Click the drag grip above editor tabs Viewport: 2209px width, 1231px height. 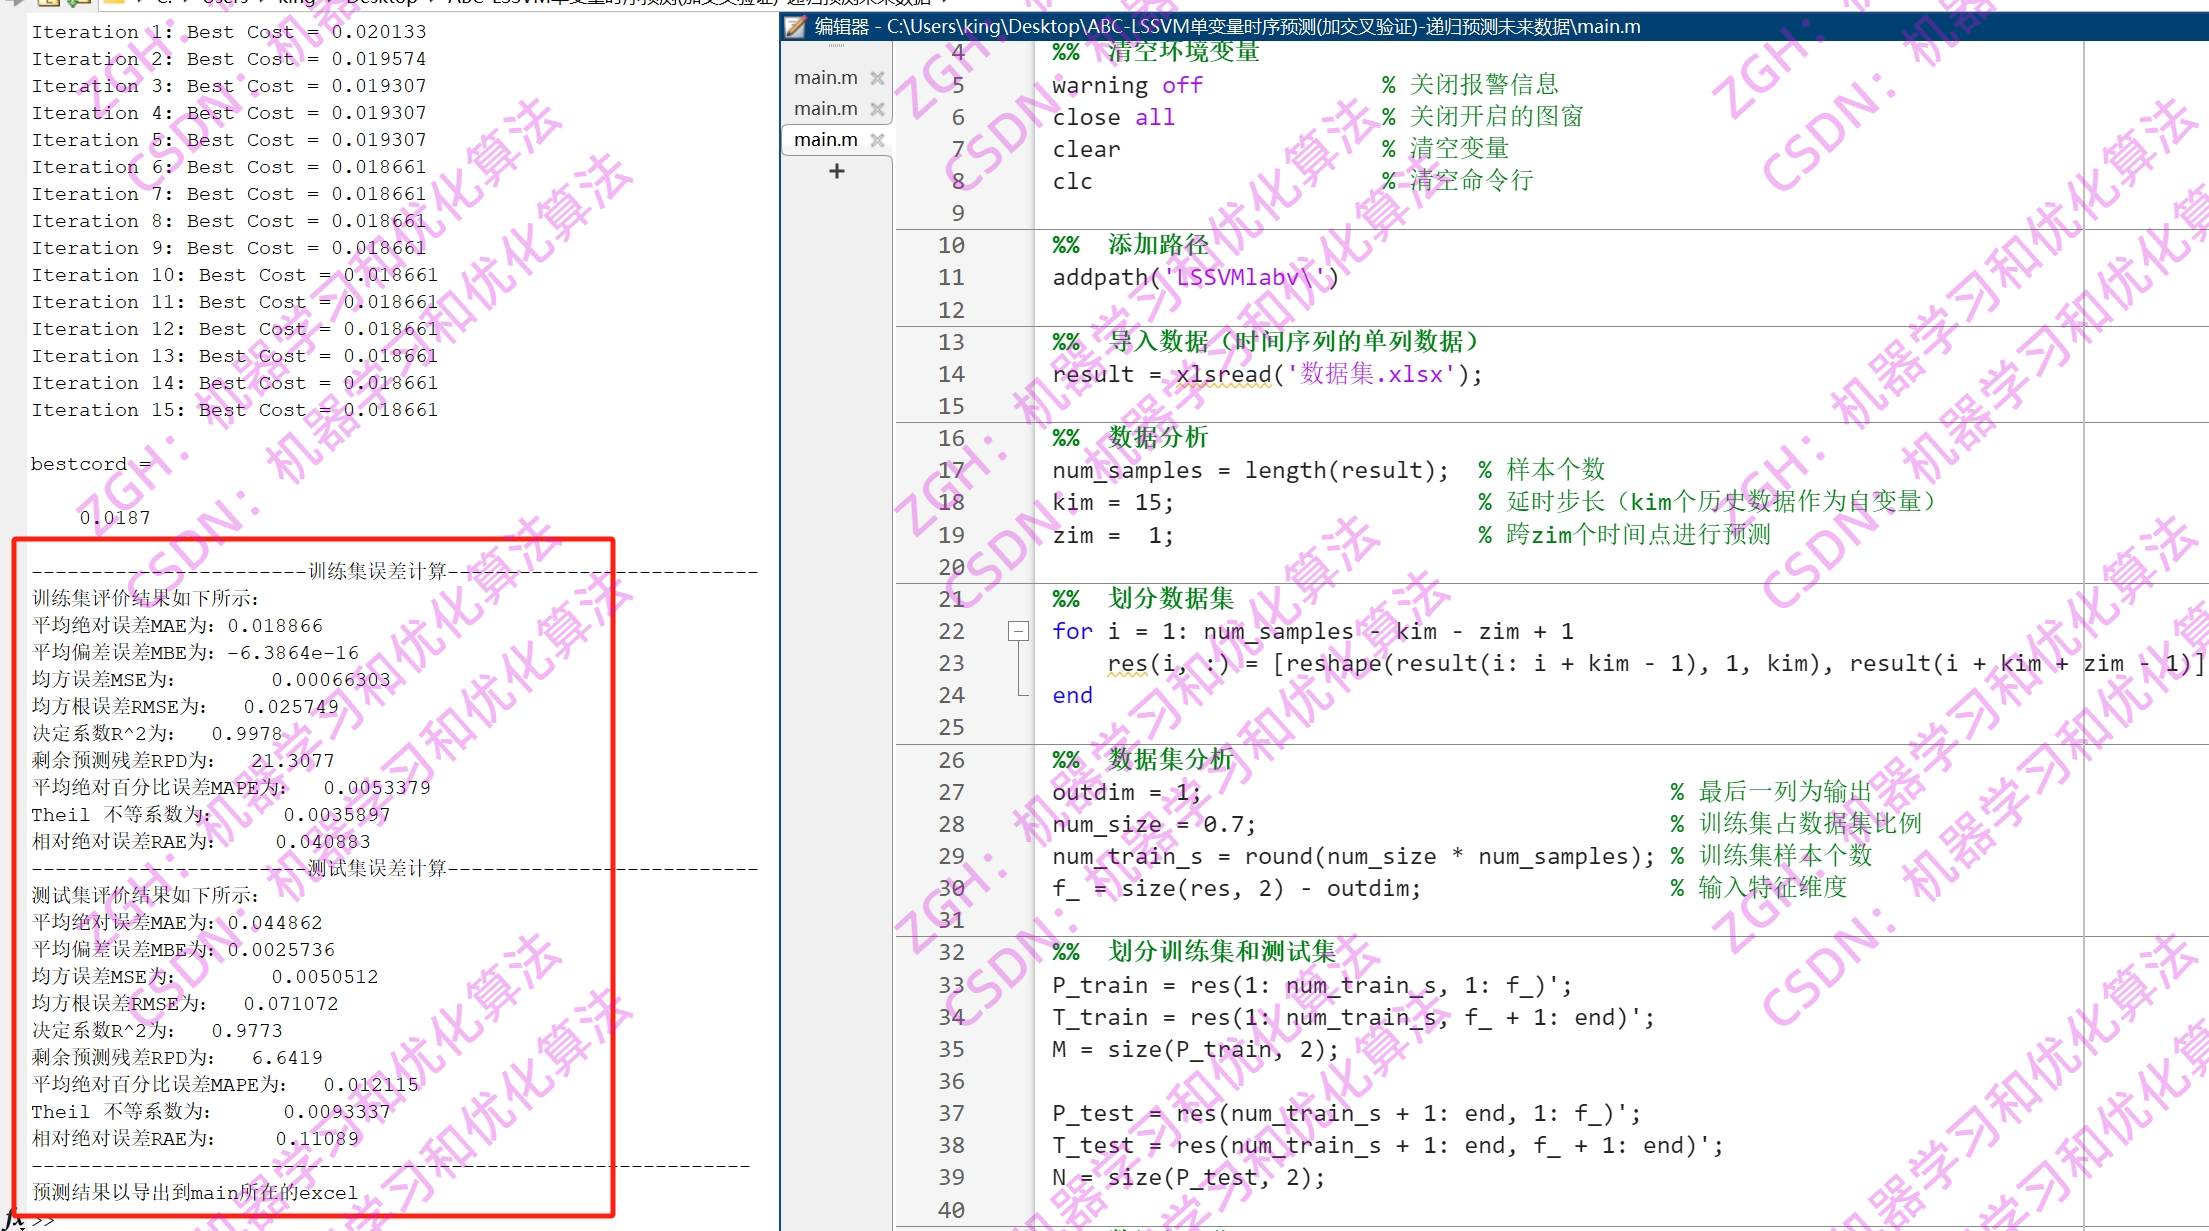pos(837,47)
